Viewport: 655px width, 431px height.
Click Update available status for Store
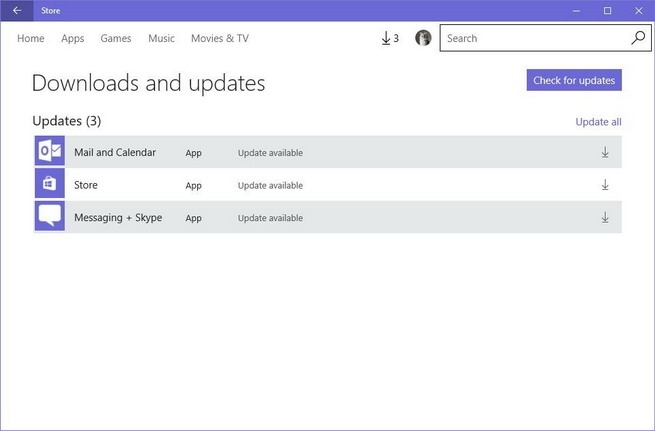tap(270, 185)
